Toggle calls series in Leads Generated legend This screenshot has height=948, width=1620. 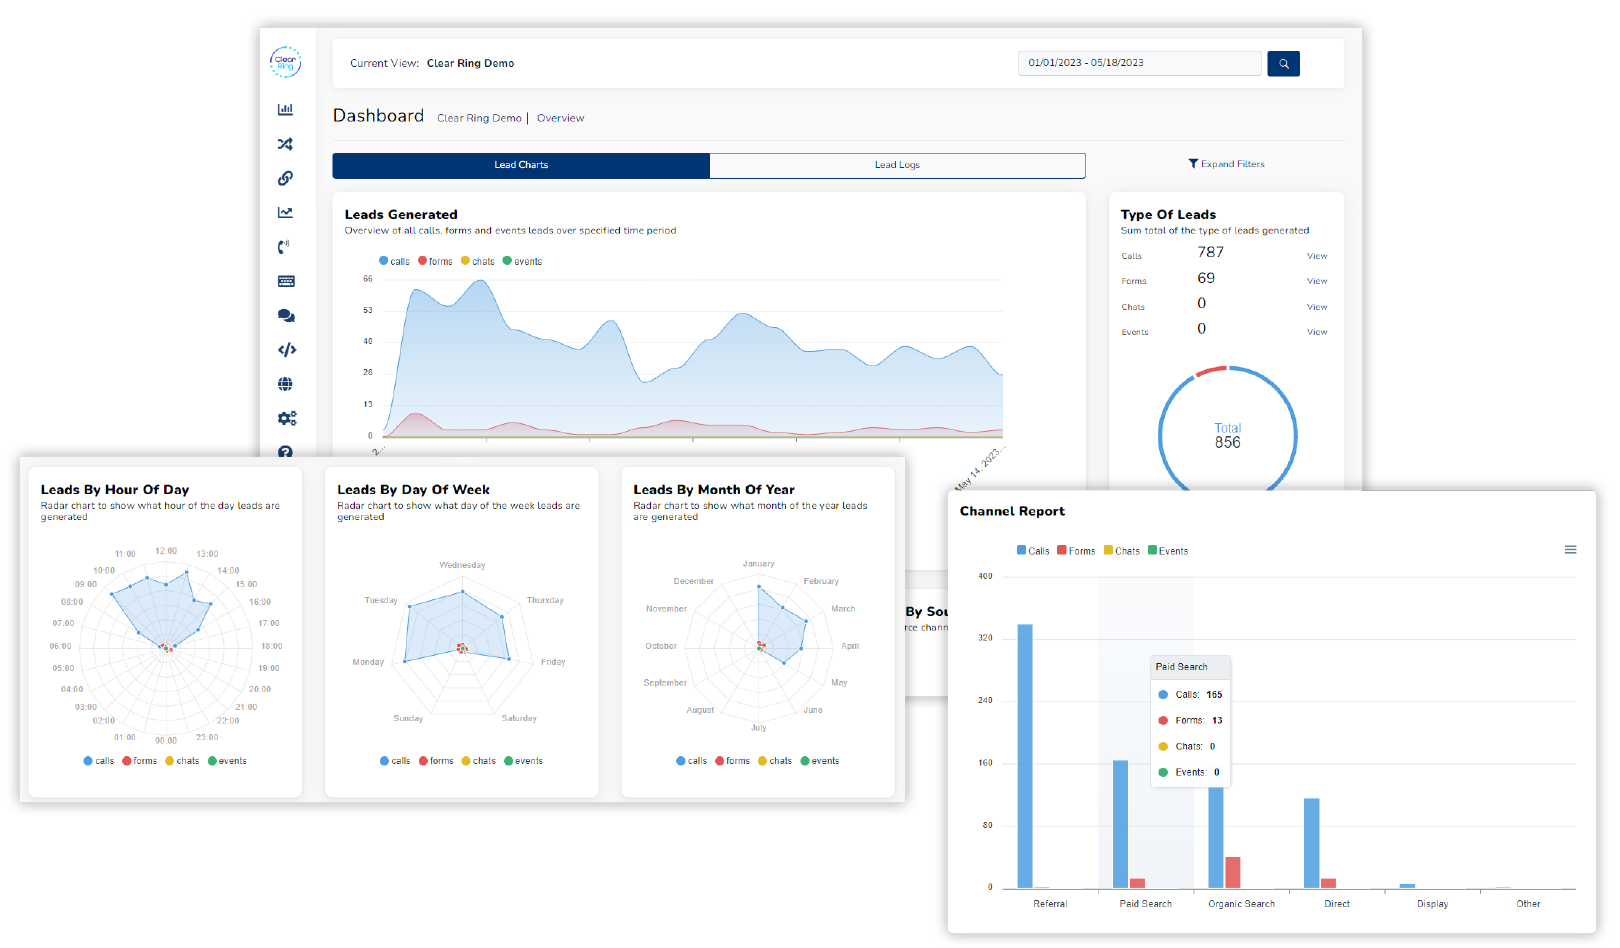click(x=394, y=261)
